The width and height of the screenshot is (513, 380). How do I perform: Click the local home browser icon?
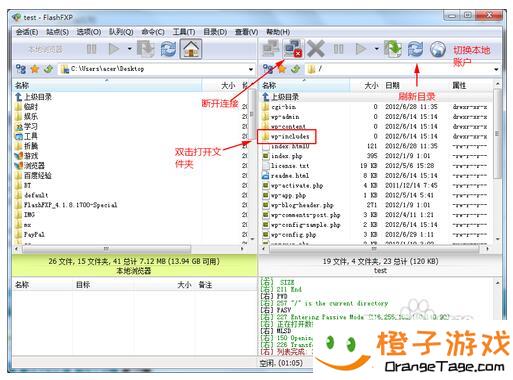[191, 49]
